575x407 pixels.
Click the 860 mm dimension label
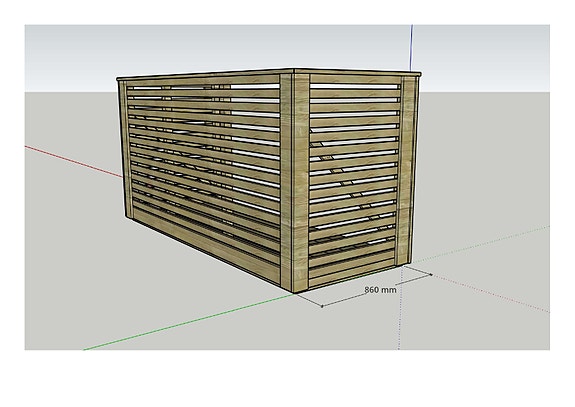pyautogui.click(x=380, y=290)
